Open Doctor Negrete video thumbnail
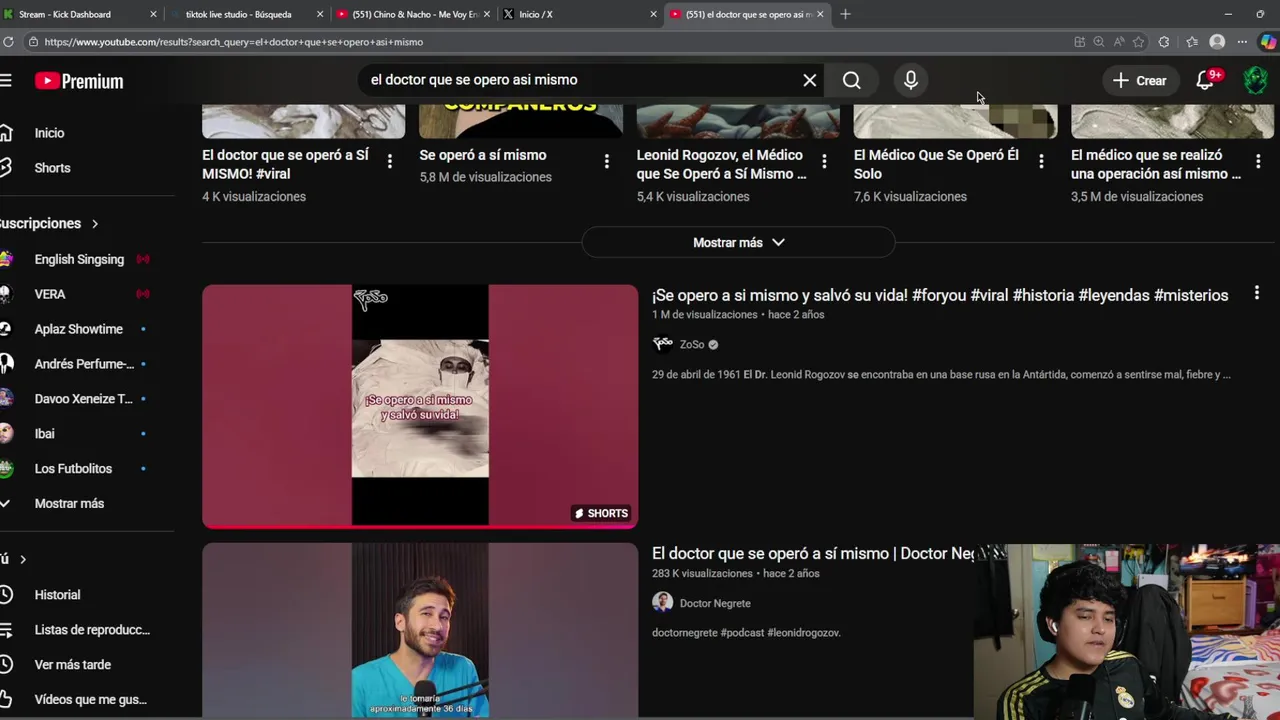This screenshot has height=720, width=1280. [420, 630]
